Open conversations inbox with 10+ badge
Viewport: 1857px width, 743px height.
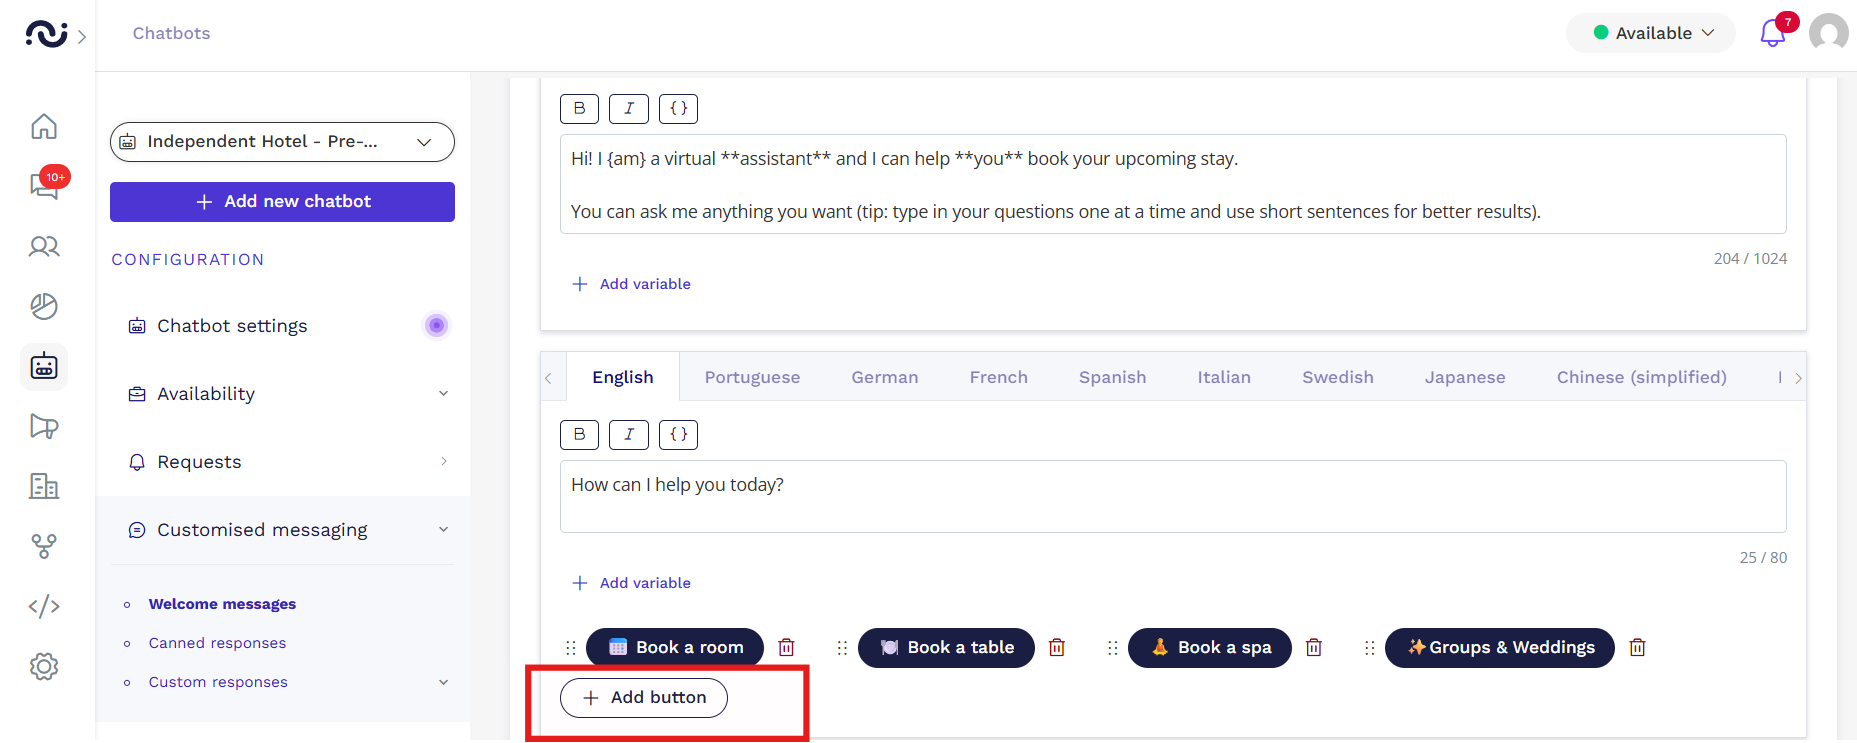44,186
